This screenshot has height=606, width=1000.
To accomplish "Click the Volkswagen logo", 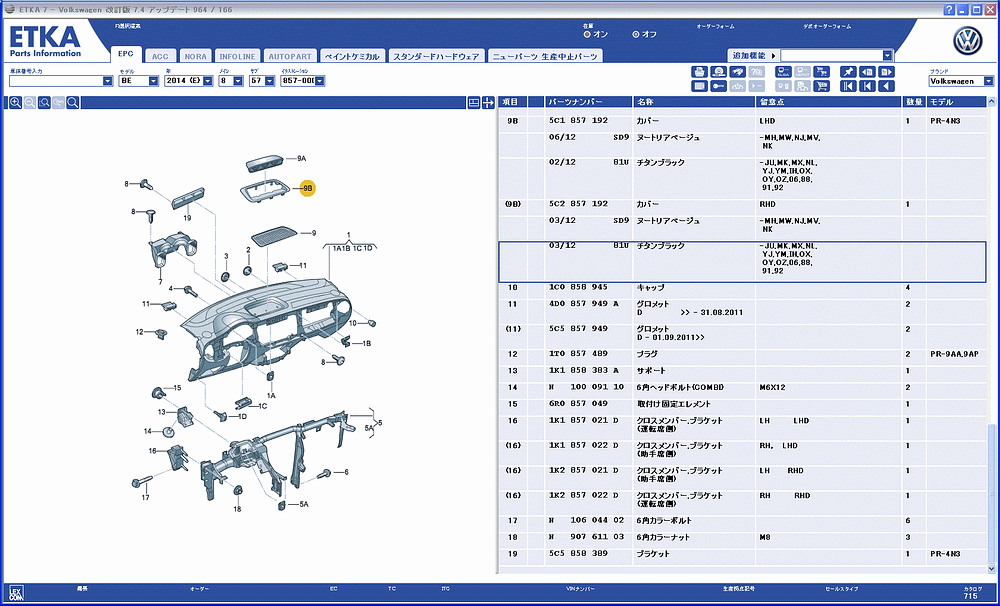I will [x=967, y=41].
